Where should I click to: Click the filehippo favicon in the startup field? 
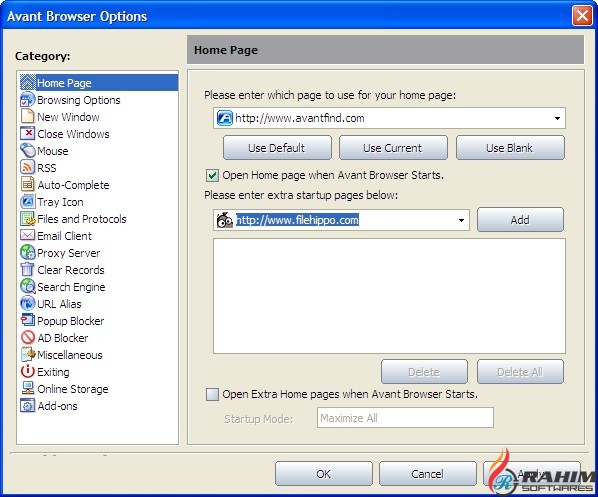[x=224, y=220]
